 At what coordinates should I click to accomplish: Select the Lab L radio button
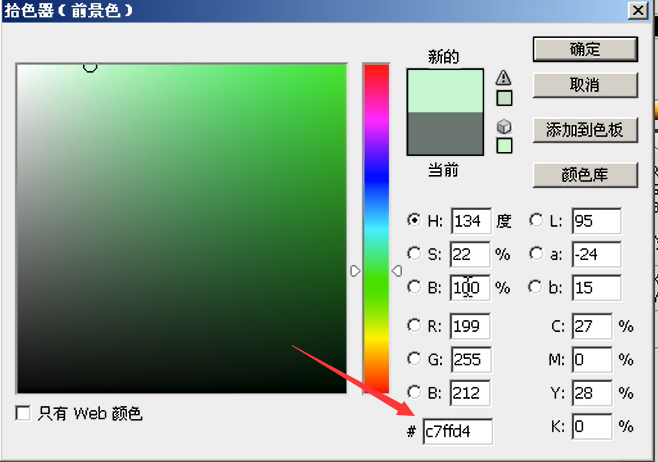tap(536, 220)
